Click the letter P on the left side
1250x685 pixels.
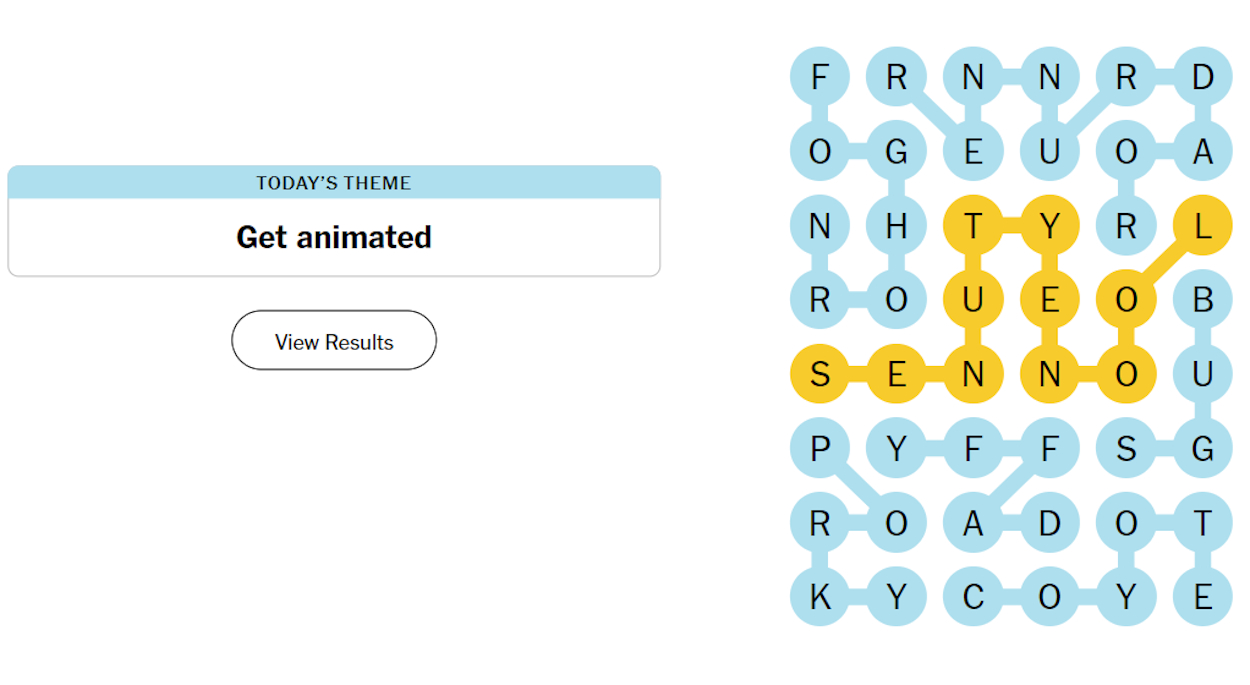click(820, 448)
